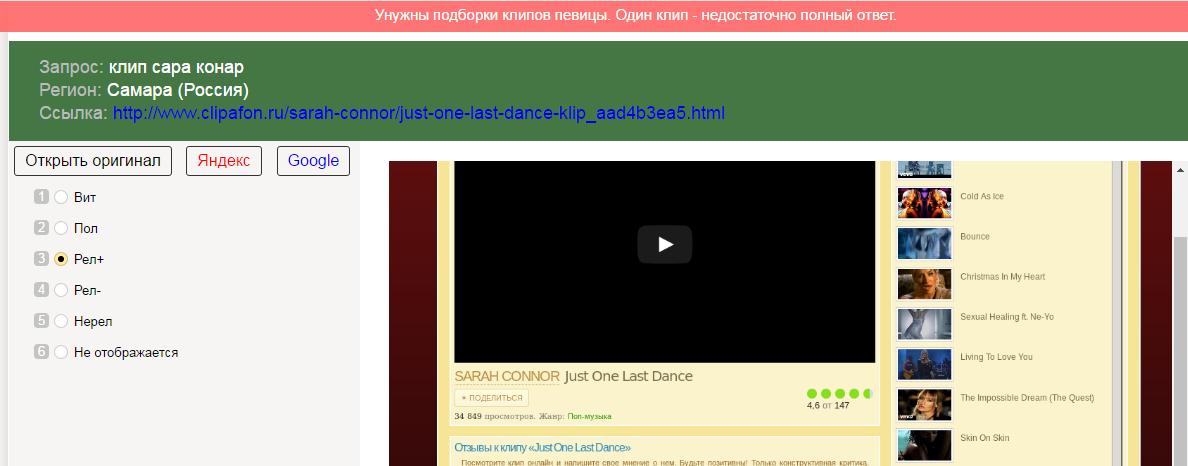Click the region text Самара (Россия)
Viewport: 1188px width, 466px height.
178,90
